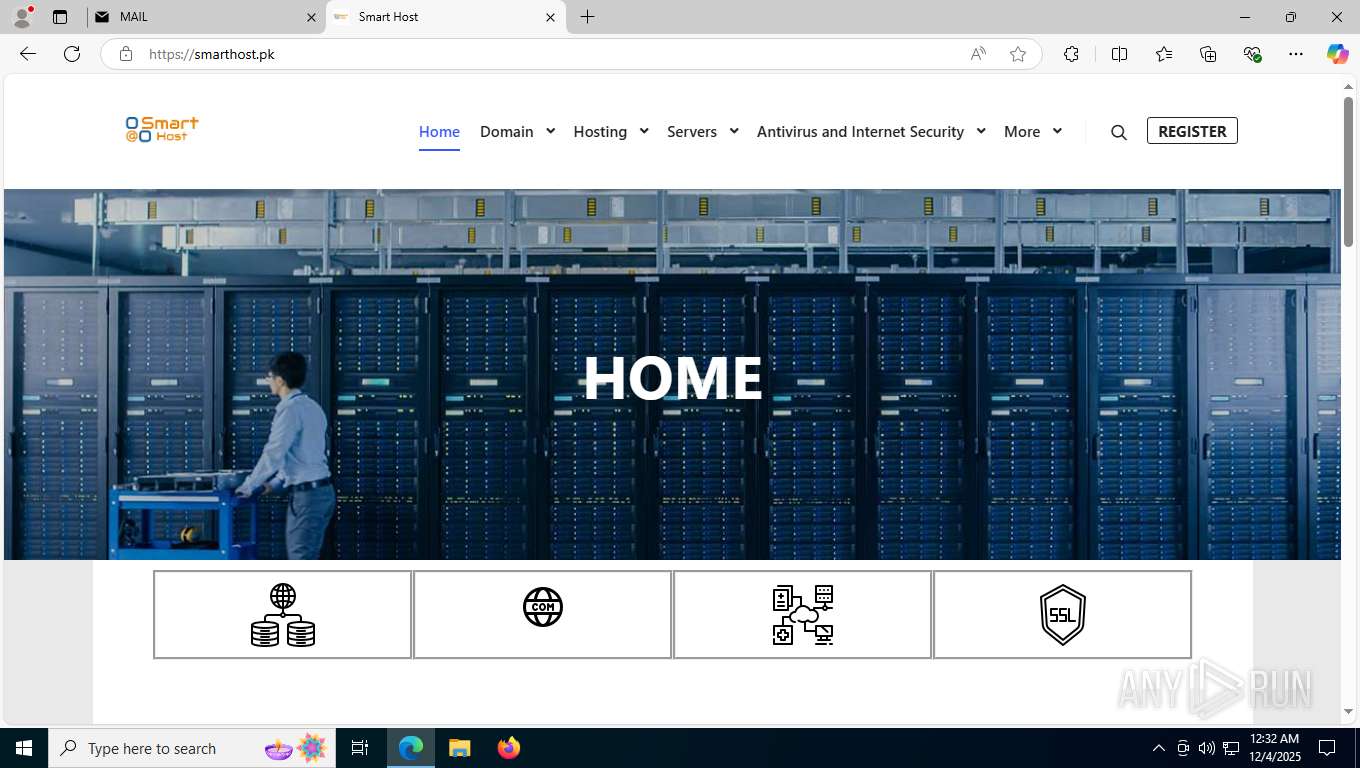Add page to favorites star icon
1360x768 pixels.
[x=1018, y=54]
